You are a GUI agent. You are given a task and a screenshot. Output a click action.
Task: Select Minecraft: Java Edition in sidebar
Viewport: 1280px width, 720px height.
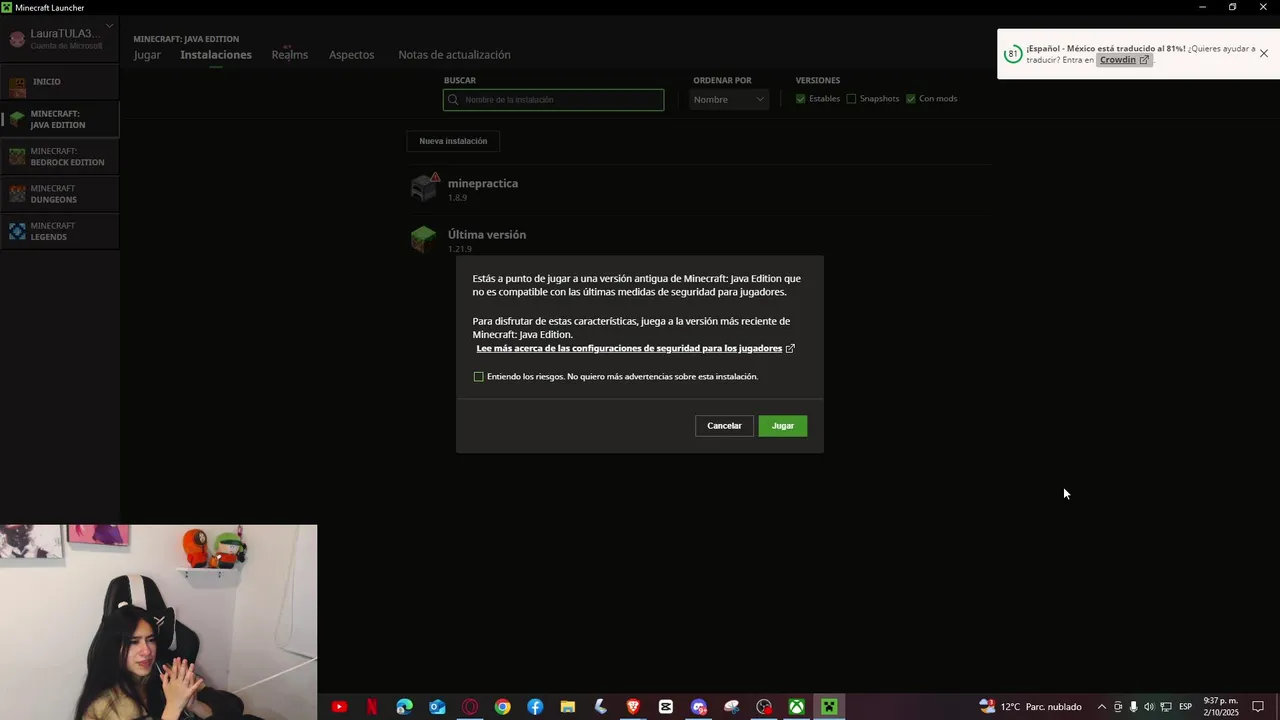[60, 119]
